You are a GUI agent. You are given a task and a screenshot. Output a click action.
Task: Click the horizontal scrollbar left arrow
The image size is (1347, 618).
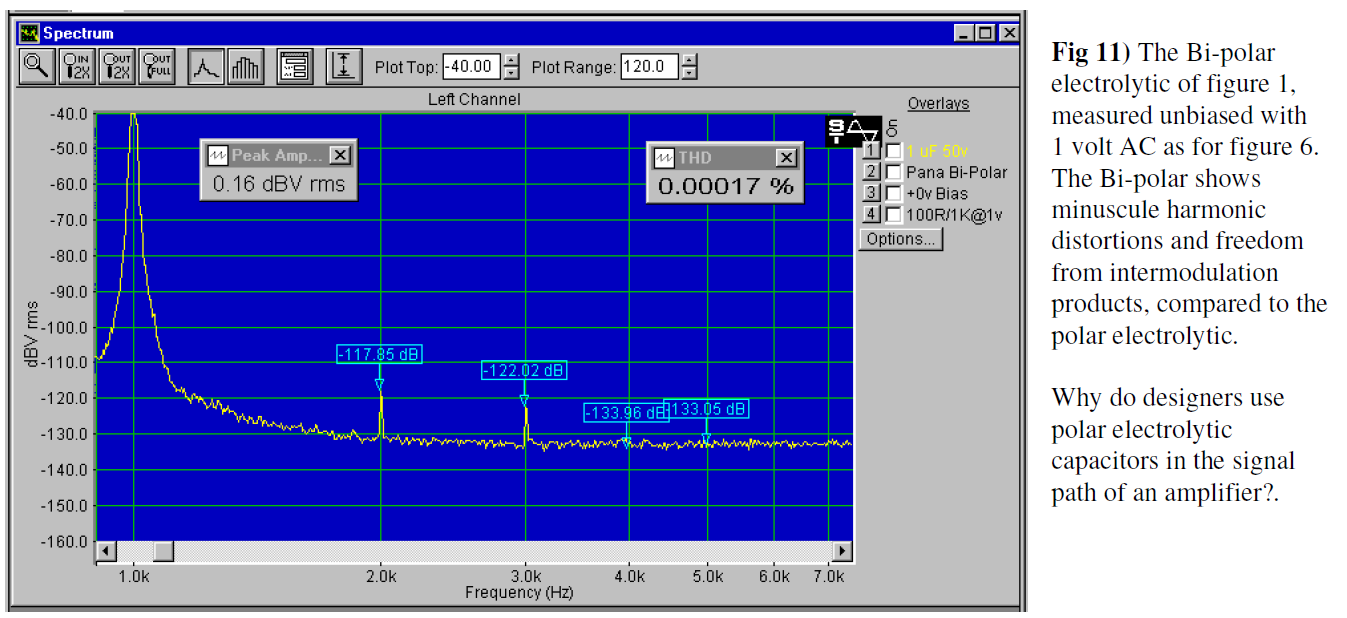pyautogui.click(x=105, y=551)
